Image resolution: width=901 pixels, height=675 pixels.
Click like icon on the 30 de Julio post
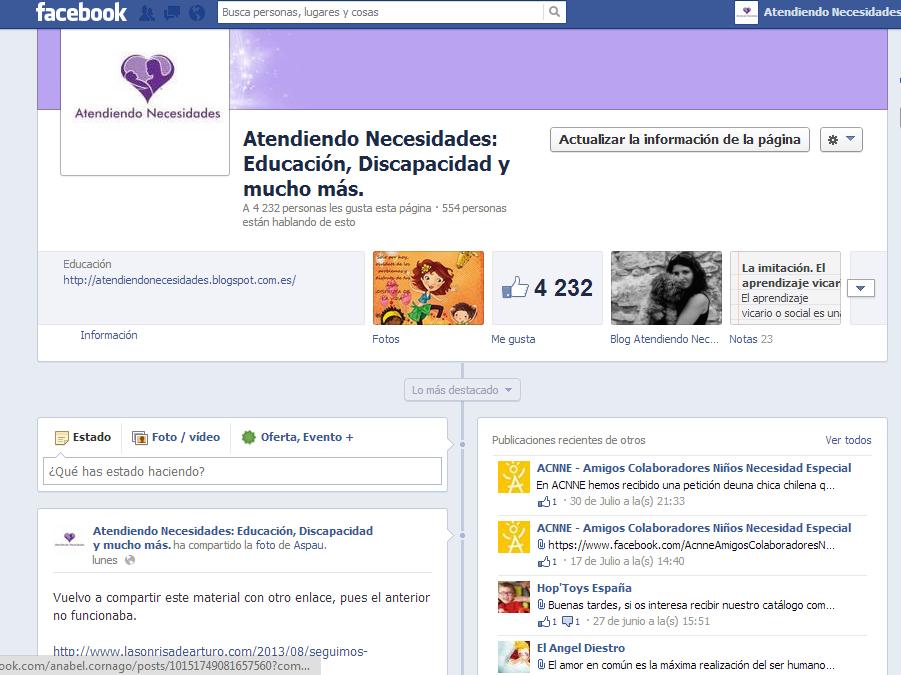(544, 502)
